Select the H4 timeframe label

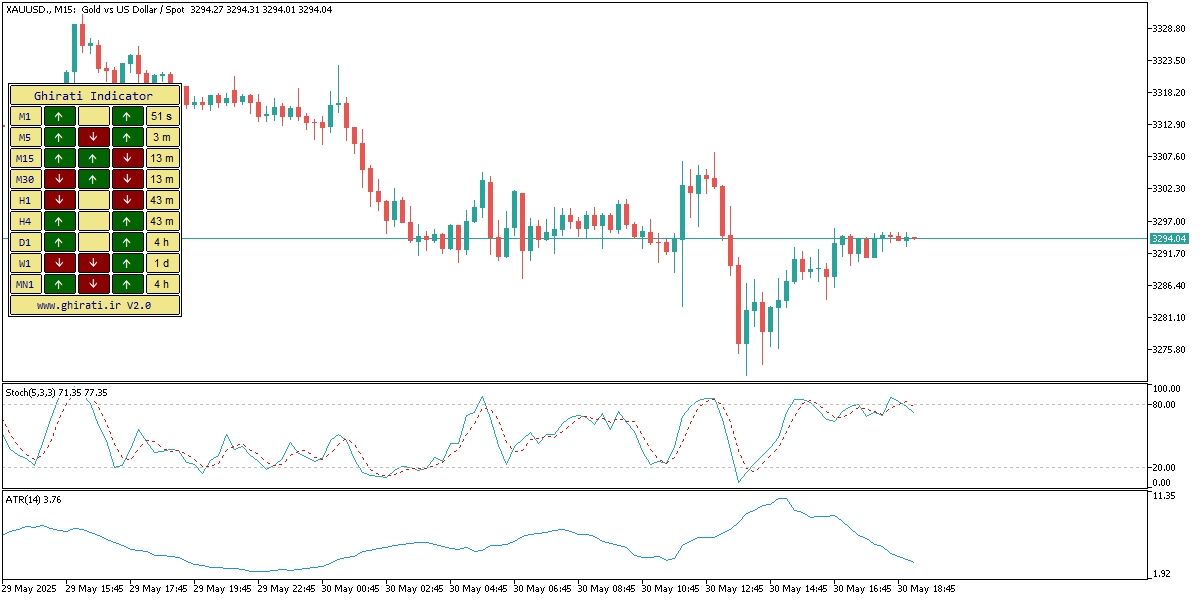tap(25, 221)
